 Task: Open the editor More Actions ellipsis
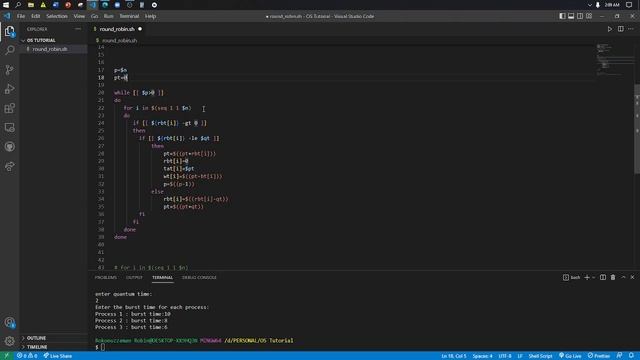631,29
